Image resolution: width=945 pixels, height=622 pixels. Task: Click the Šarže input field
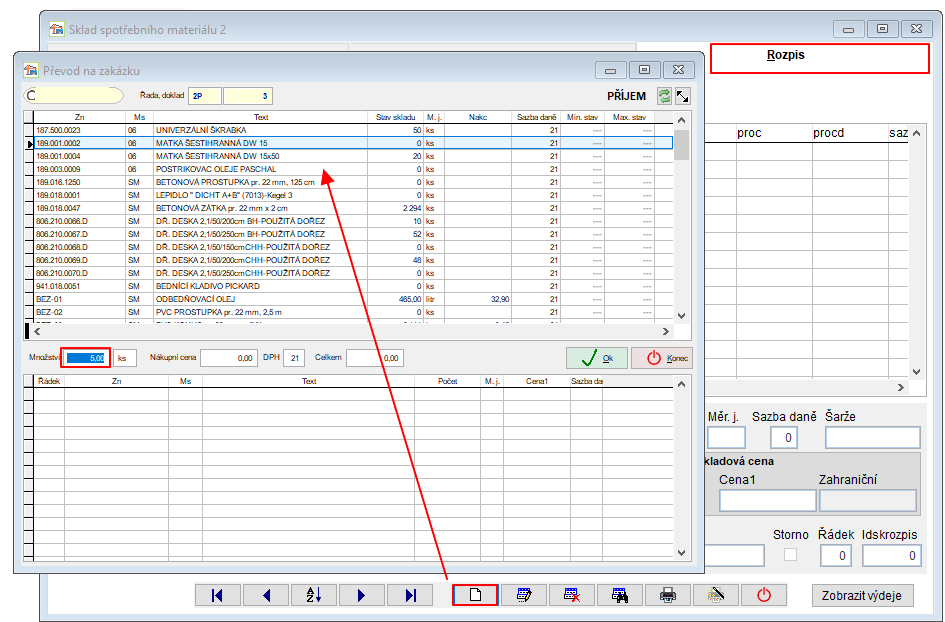(x=873, y=438)
